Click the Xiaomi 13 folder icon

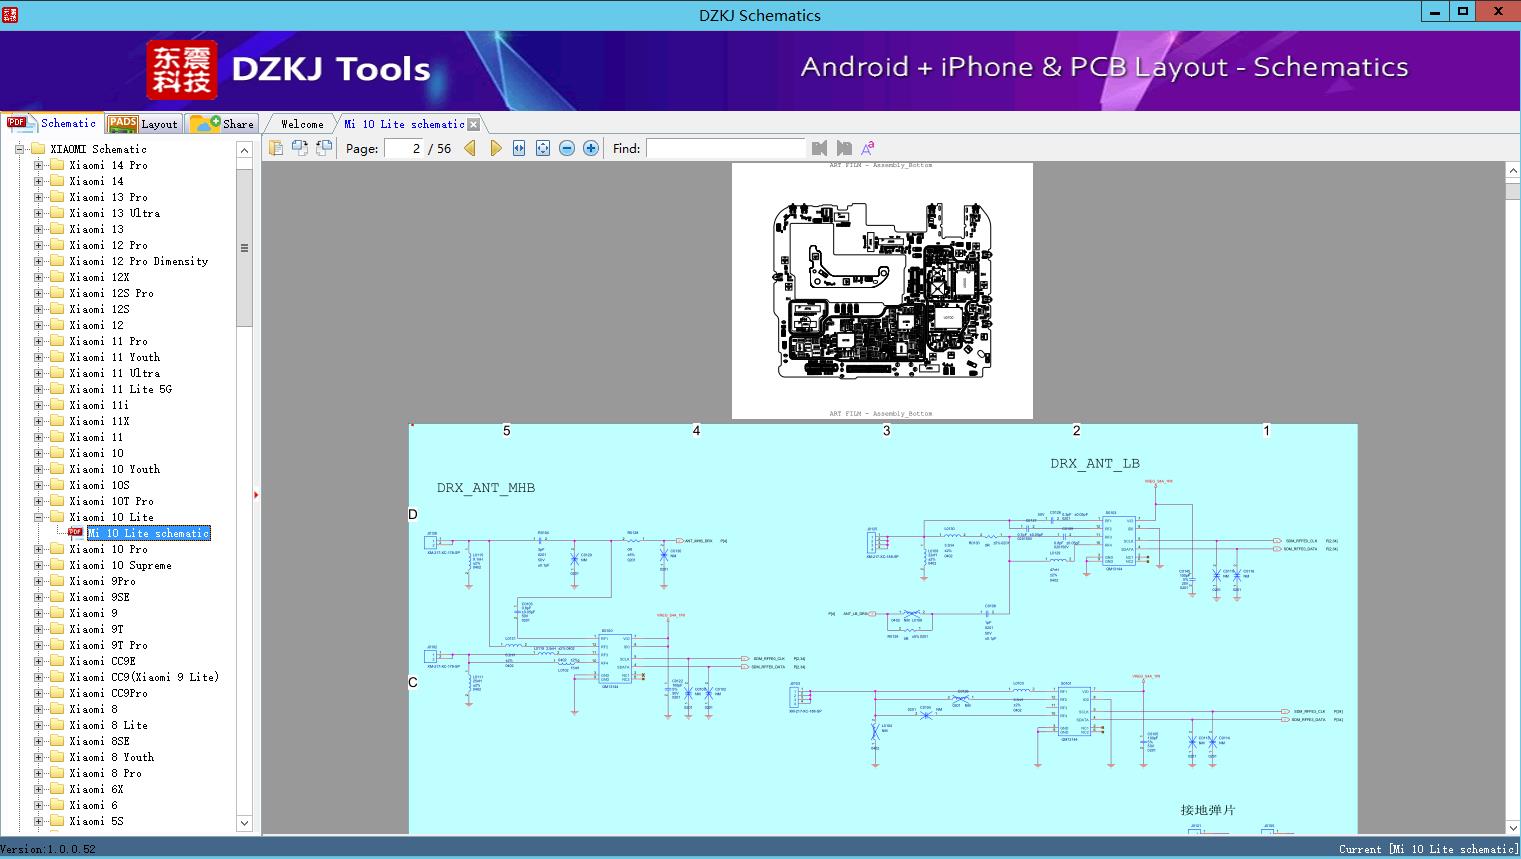57,229
